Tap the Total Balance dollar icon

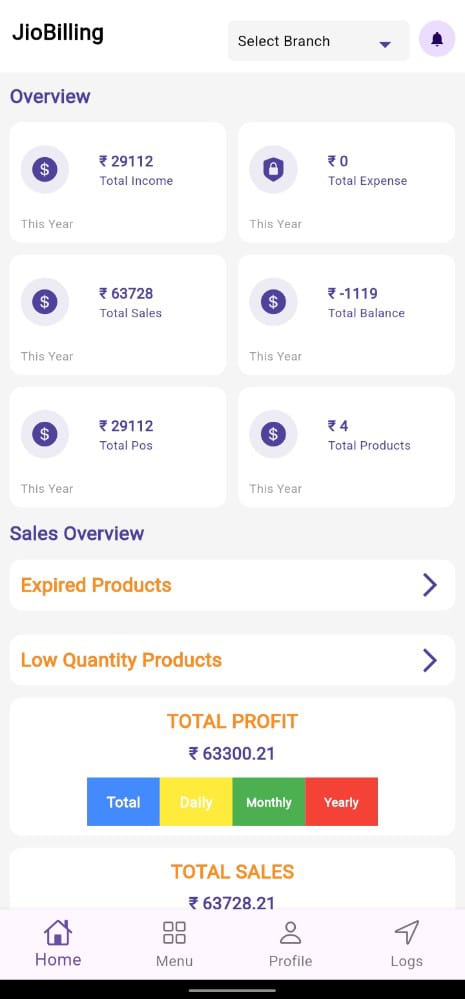pos(273,302)
